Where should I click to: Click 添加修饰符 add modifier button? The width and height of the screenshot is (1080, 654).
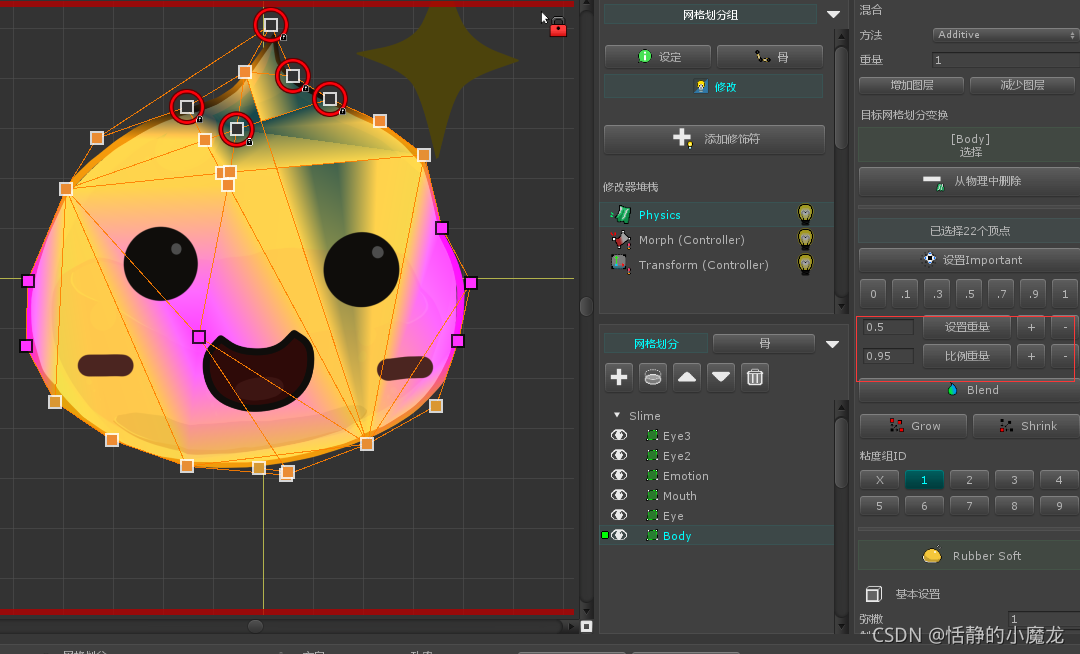tap(714, 139)
